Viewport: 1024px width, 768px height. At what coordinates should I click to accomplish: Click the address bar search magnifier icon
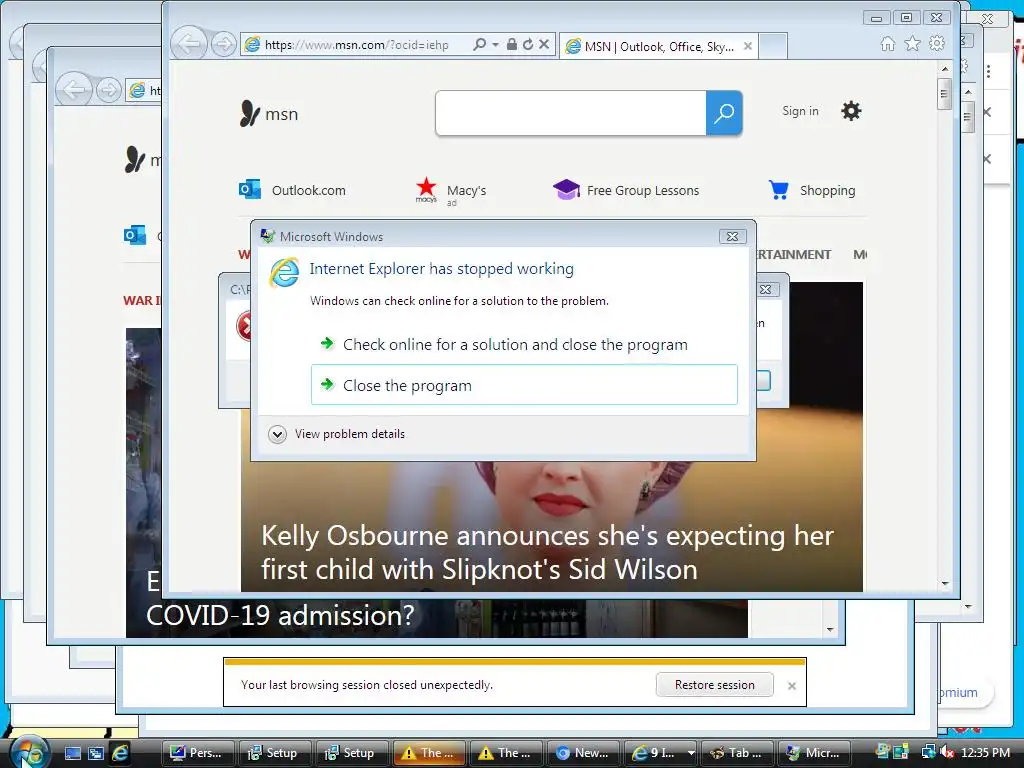click(479, 44)
